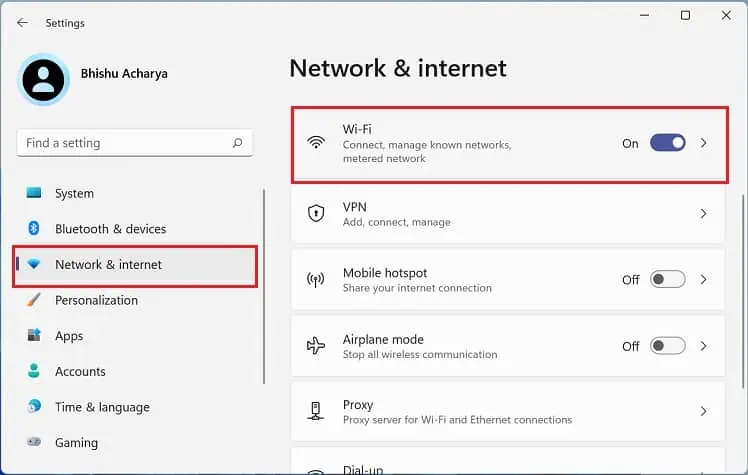Click the Bluetooth icon in sidebar
748x475 pixels.
[34, 229]
